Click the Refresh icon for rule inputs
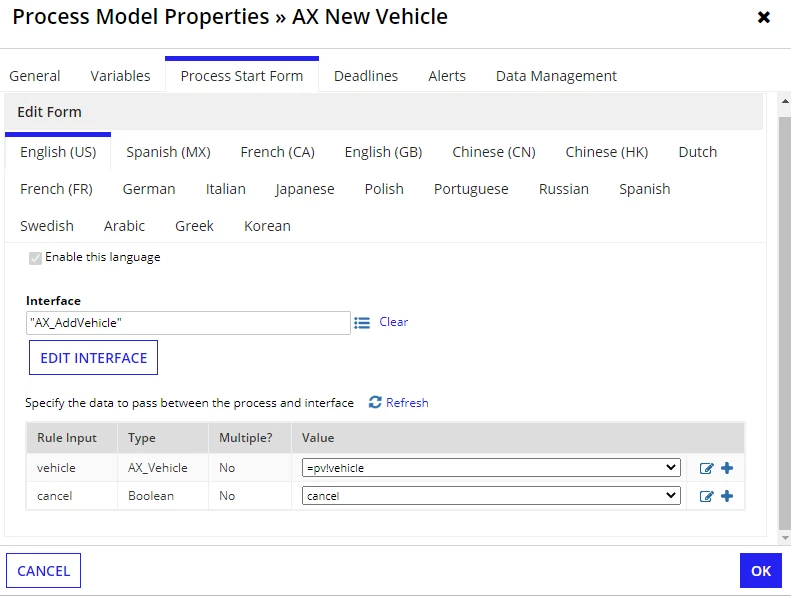Screen dimensions: 791x596 pyautogui.click(x=375, y=402)
